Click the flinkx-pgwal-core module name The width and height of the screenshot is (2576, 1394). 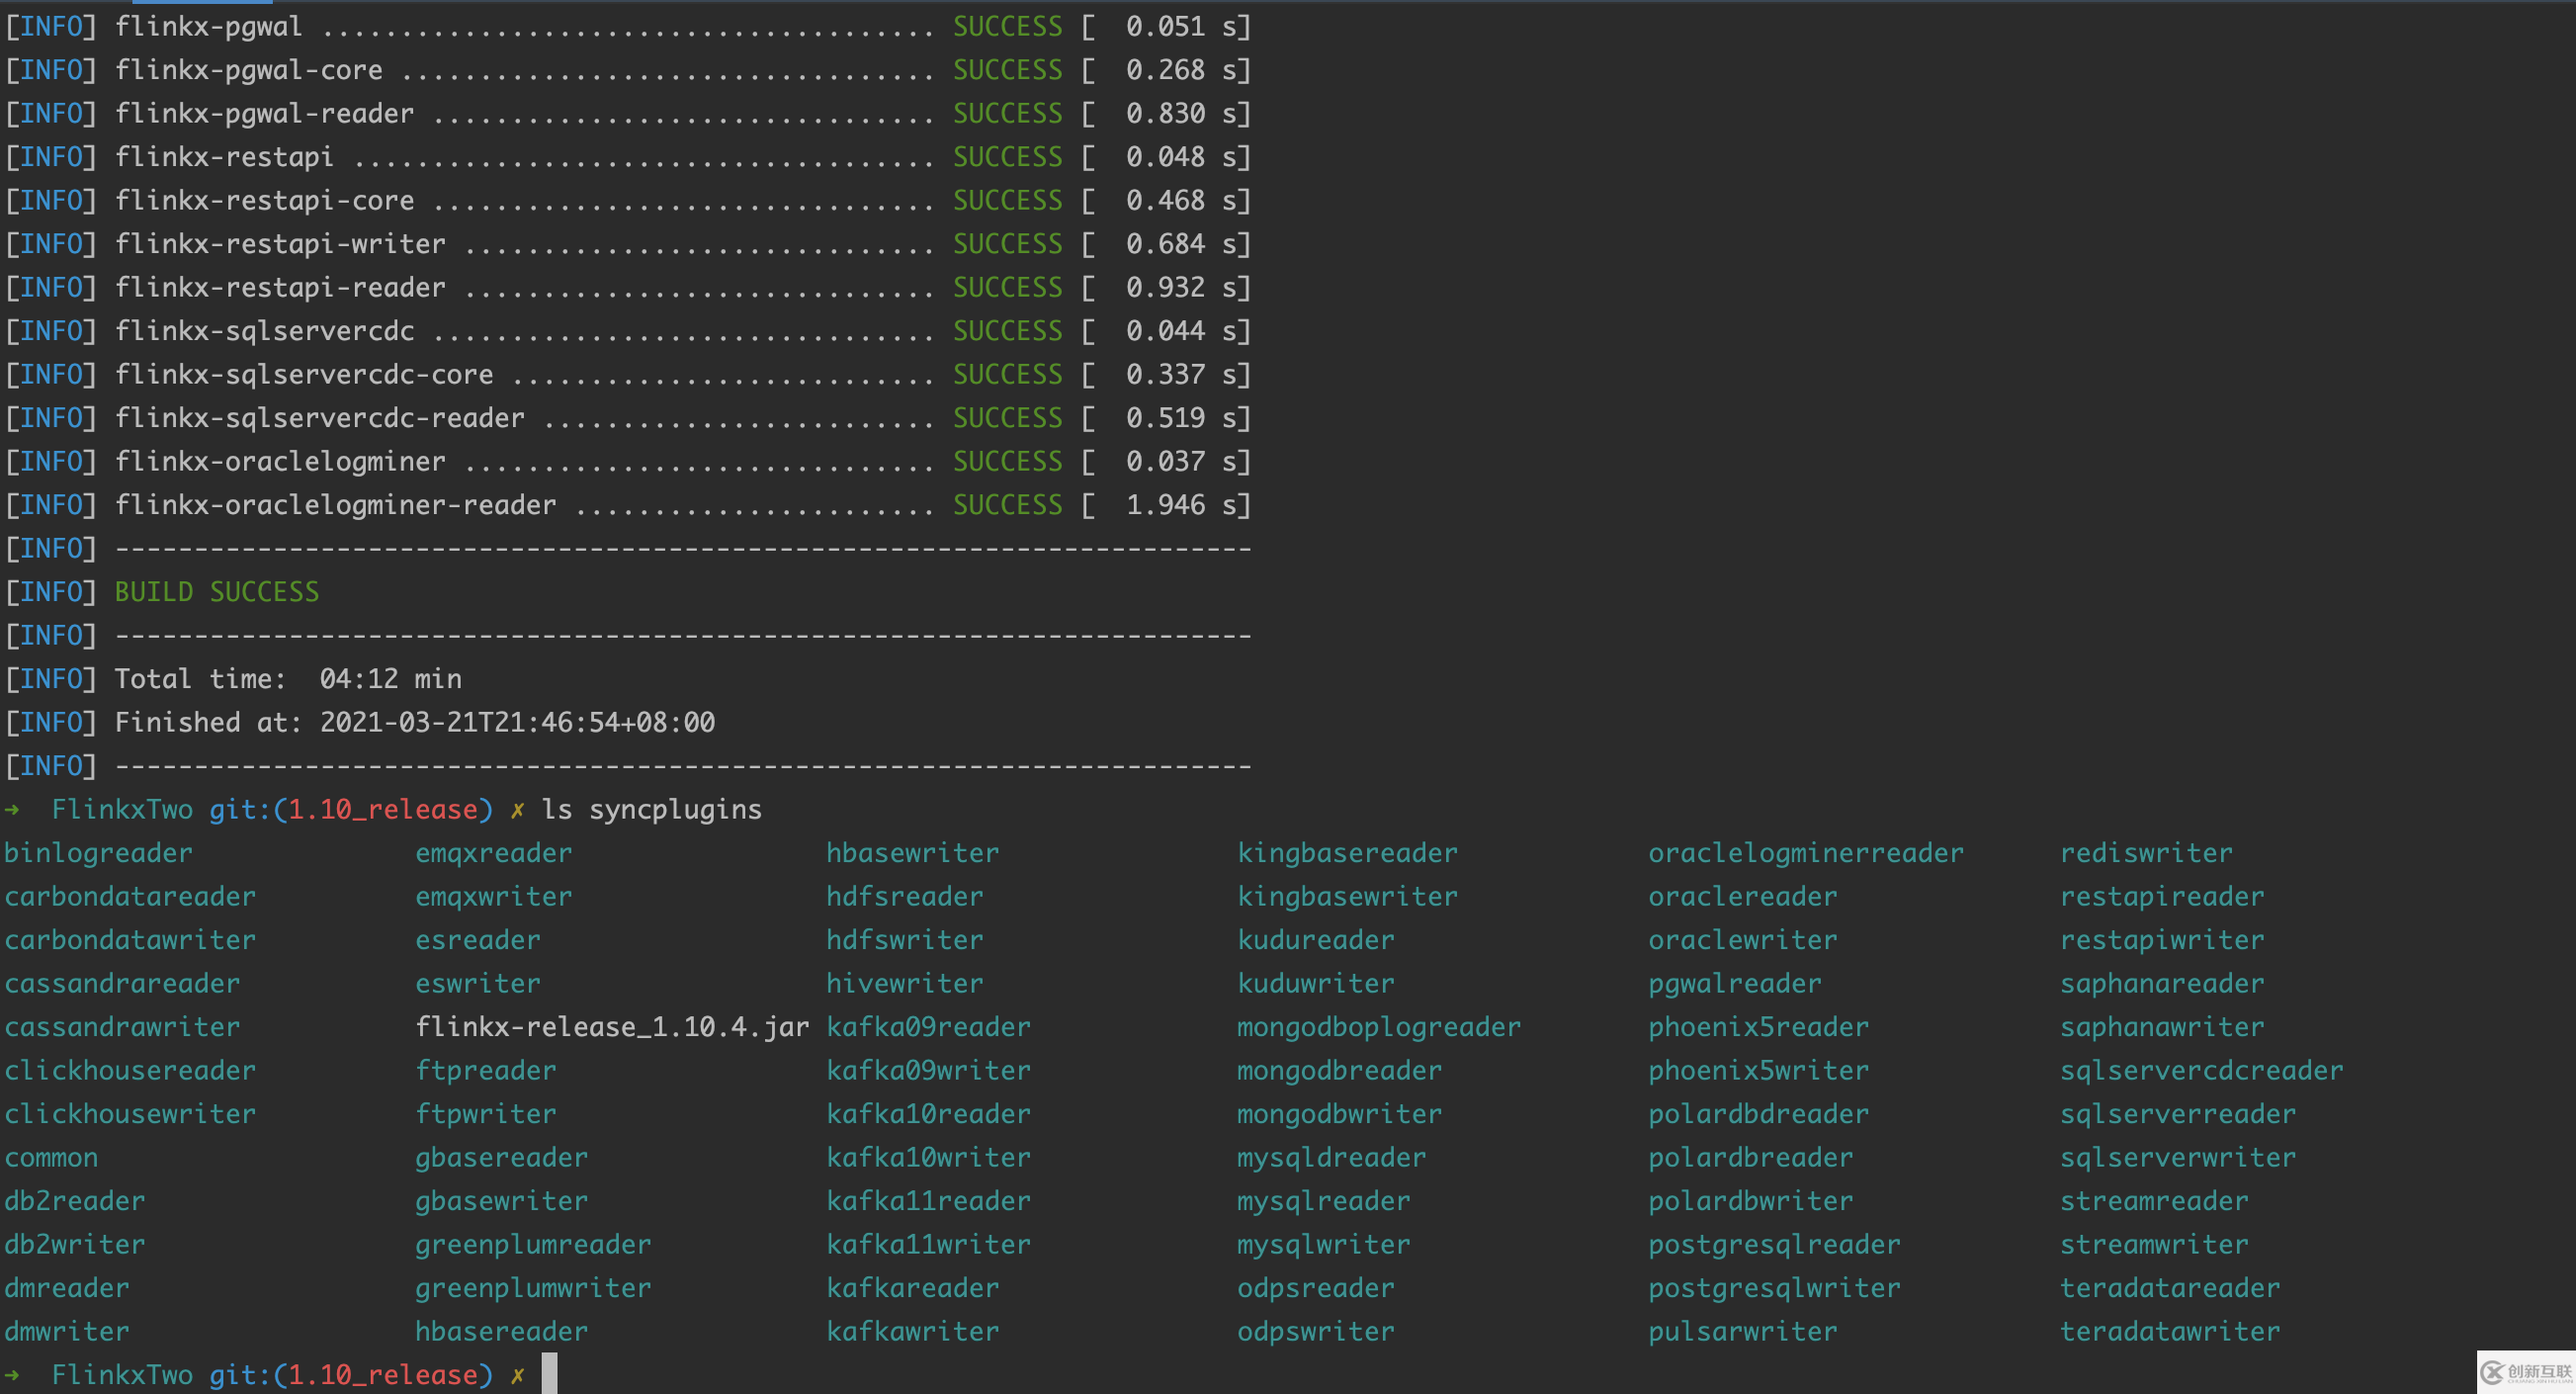(249, 70)
